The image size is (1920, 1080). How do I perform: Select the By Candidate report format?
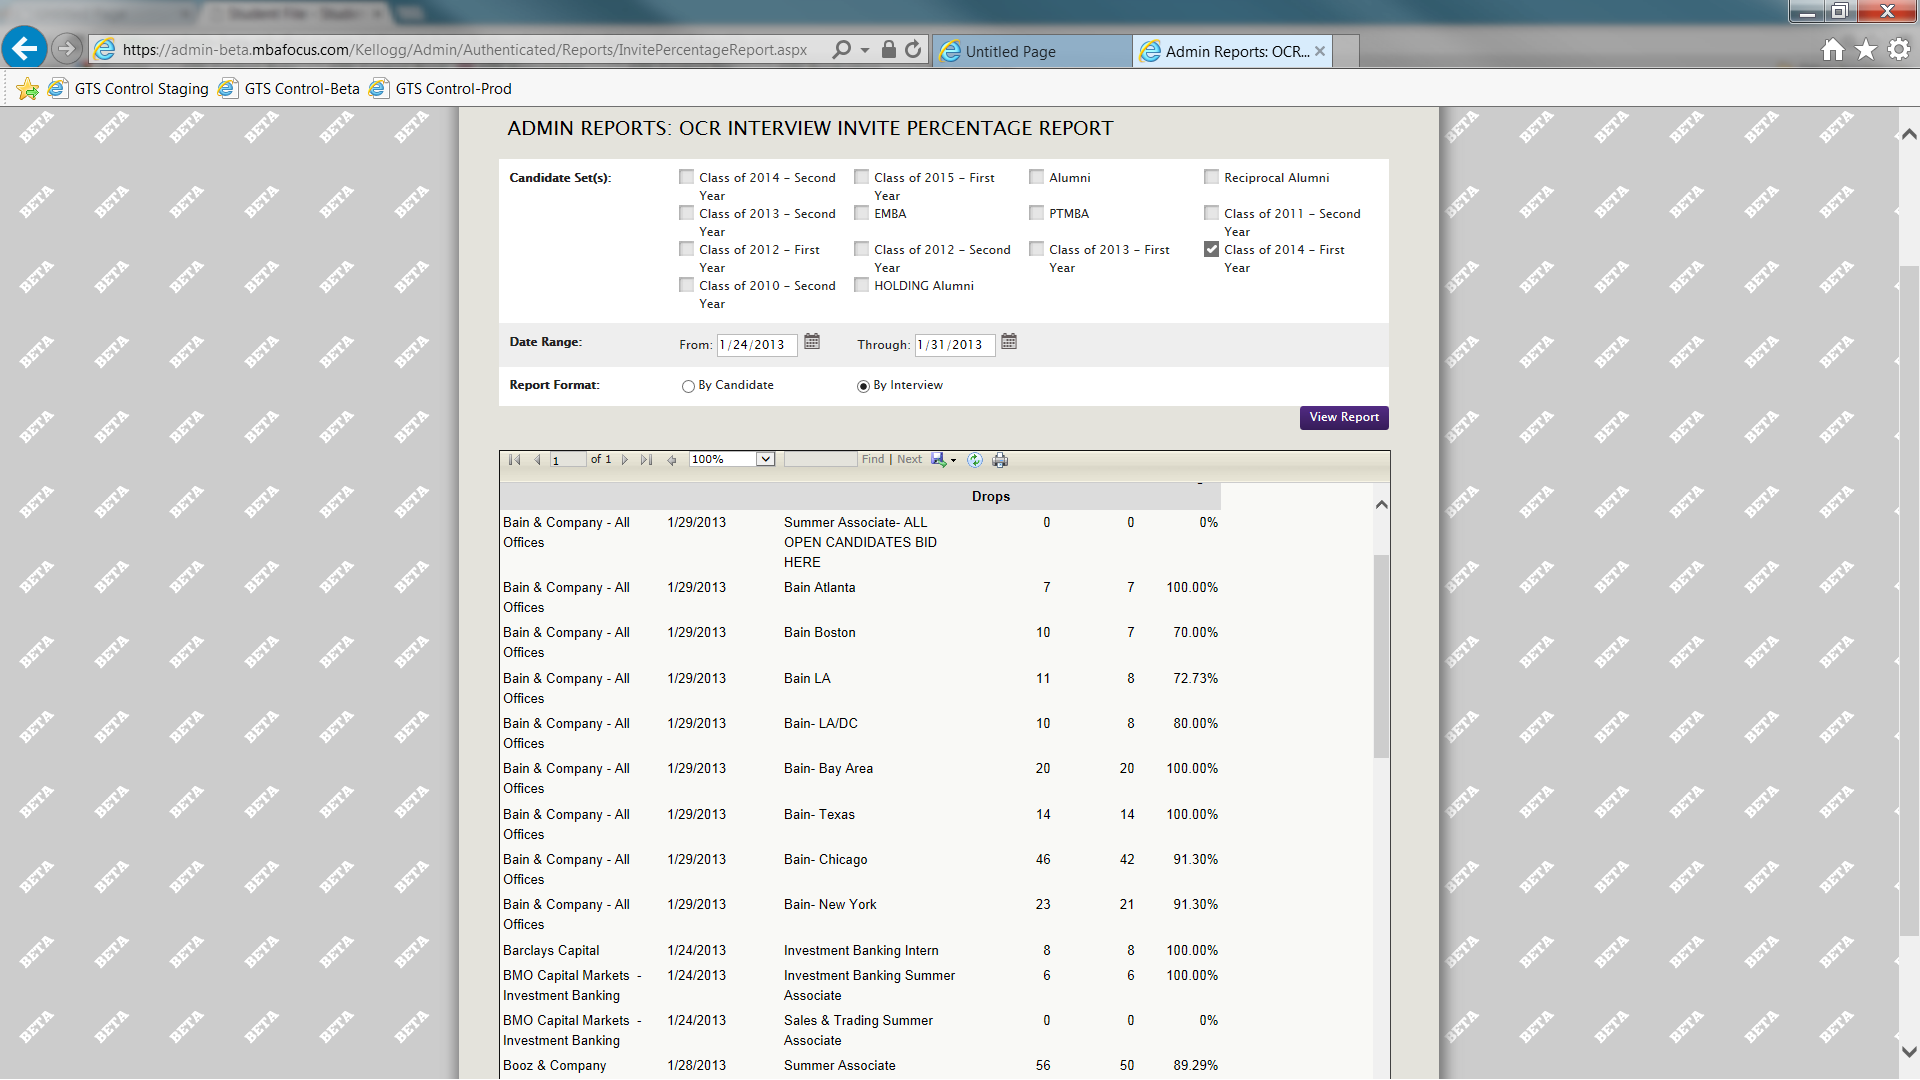(x=688, y=386)
